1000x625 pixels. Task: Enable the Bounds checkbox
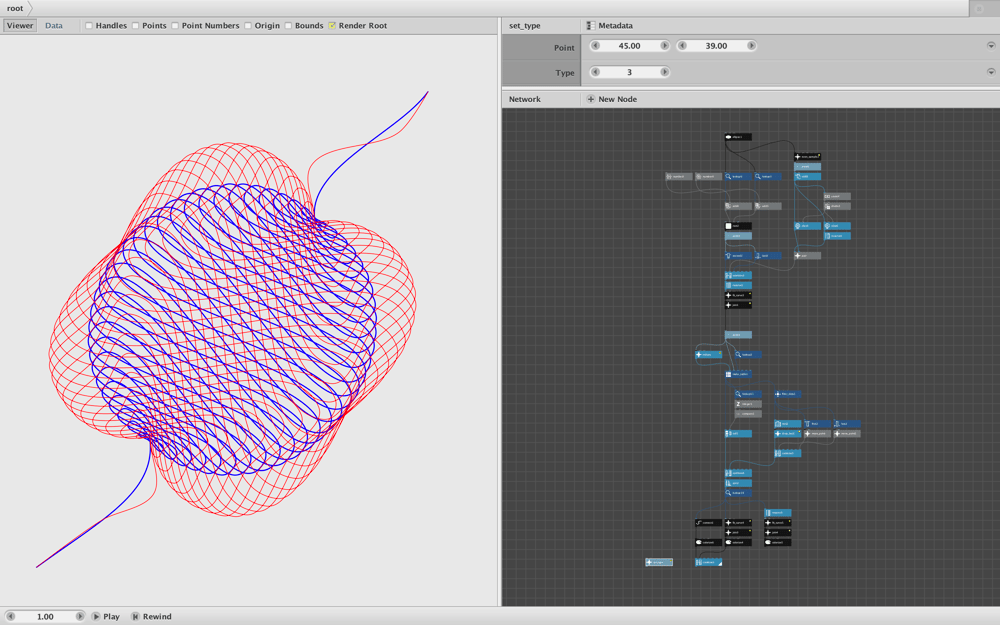288,26
